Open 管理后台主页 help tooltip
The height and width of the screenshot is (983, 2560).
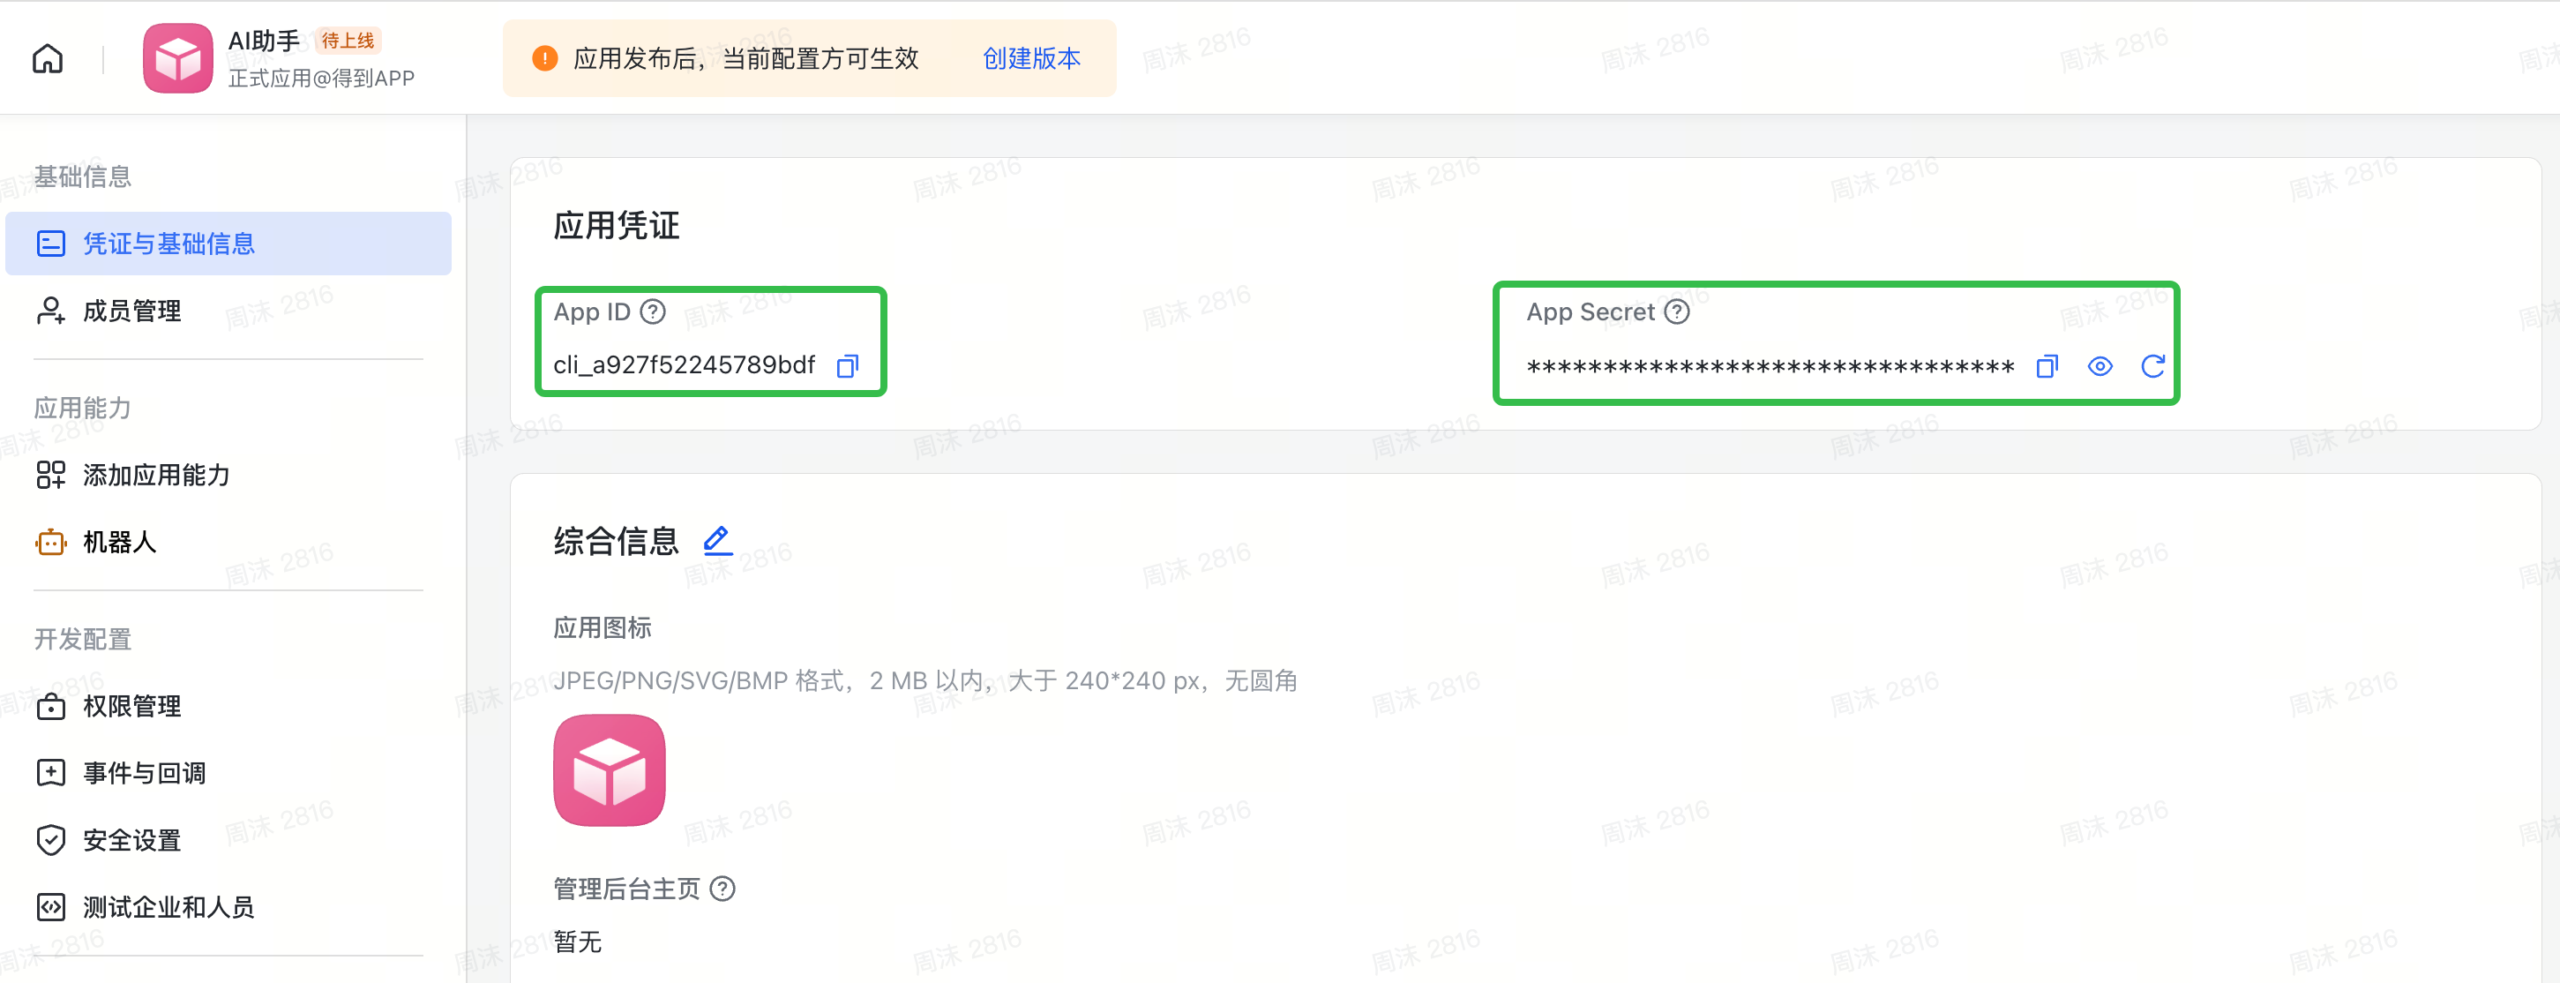click(724, 889)
